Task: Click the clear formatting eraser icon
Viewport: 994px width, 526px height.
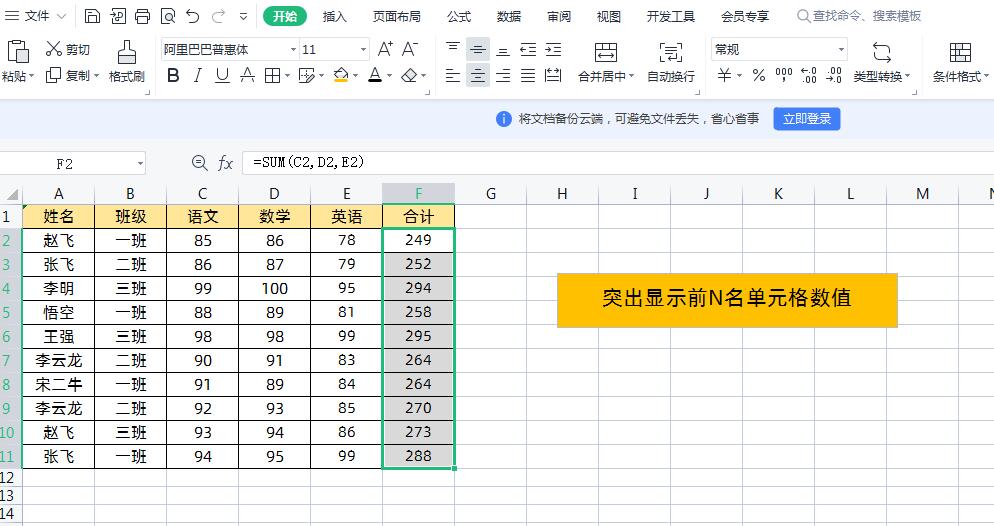Action: 410,76
